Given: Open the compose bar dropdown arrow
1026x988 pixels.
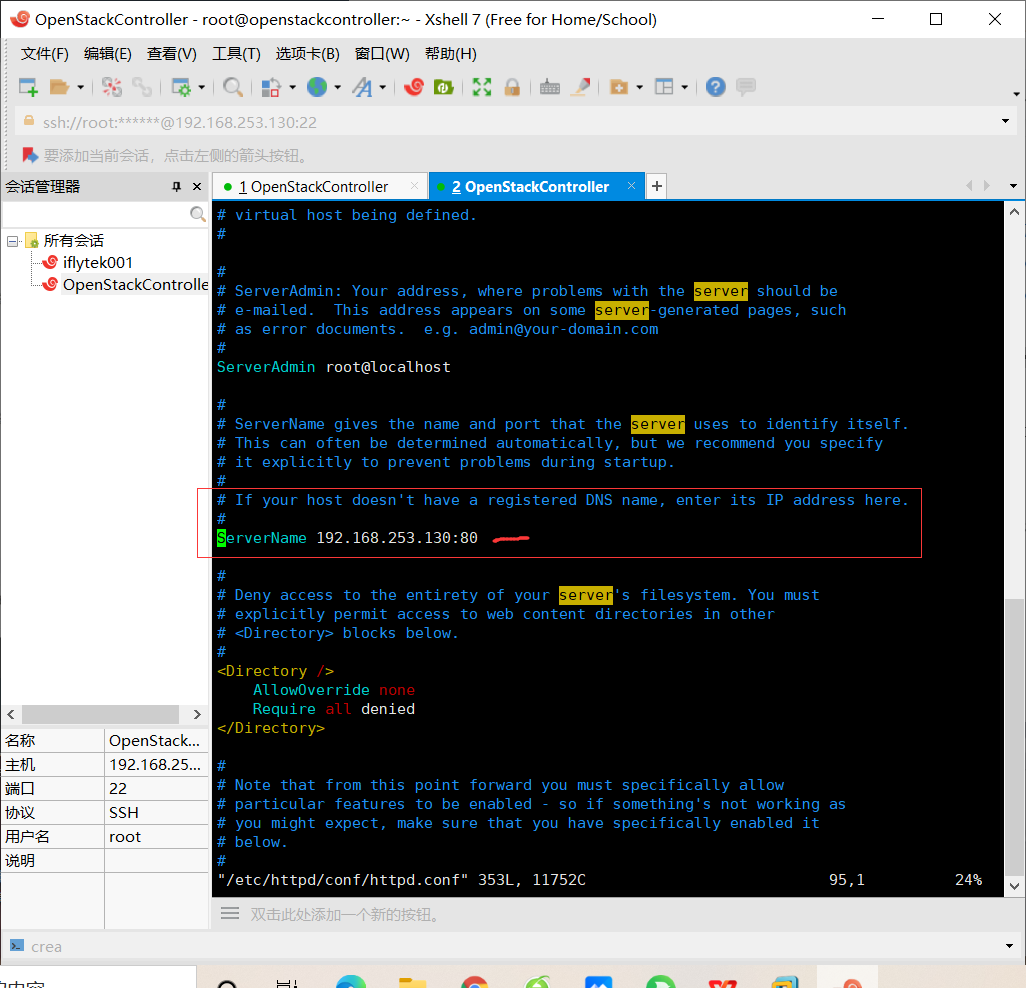Looking at the screenshot, I should click(1009, 946).
